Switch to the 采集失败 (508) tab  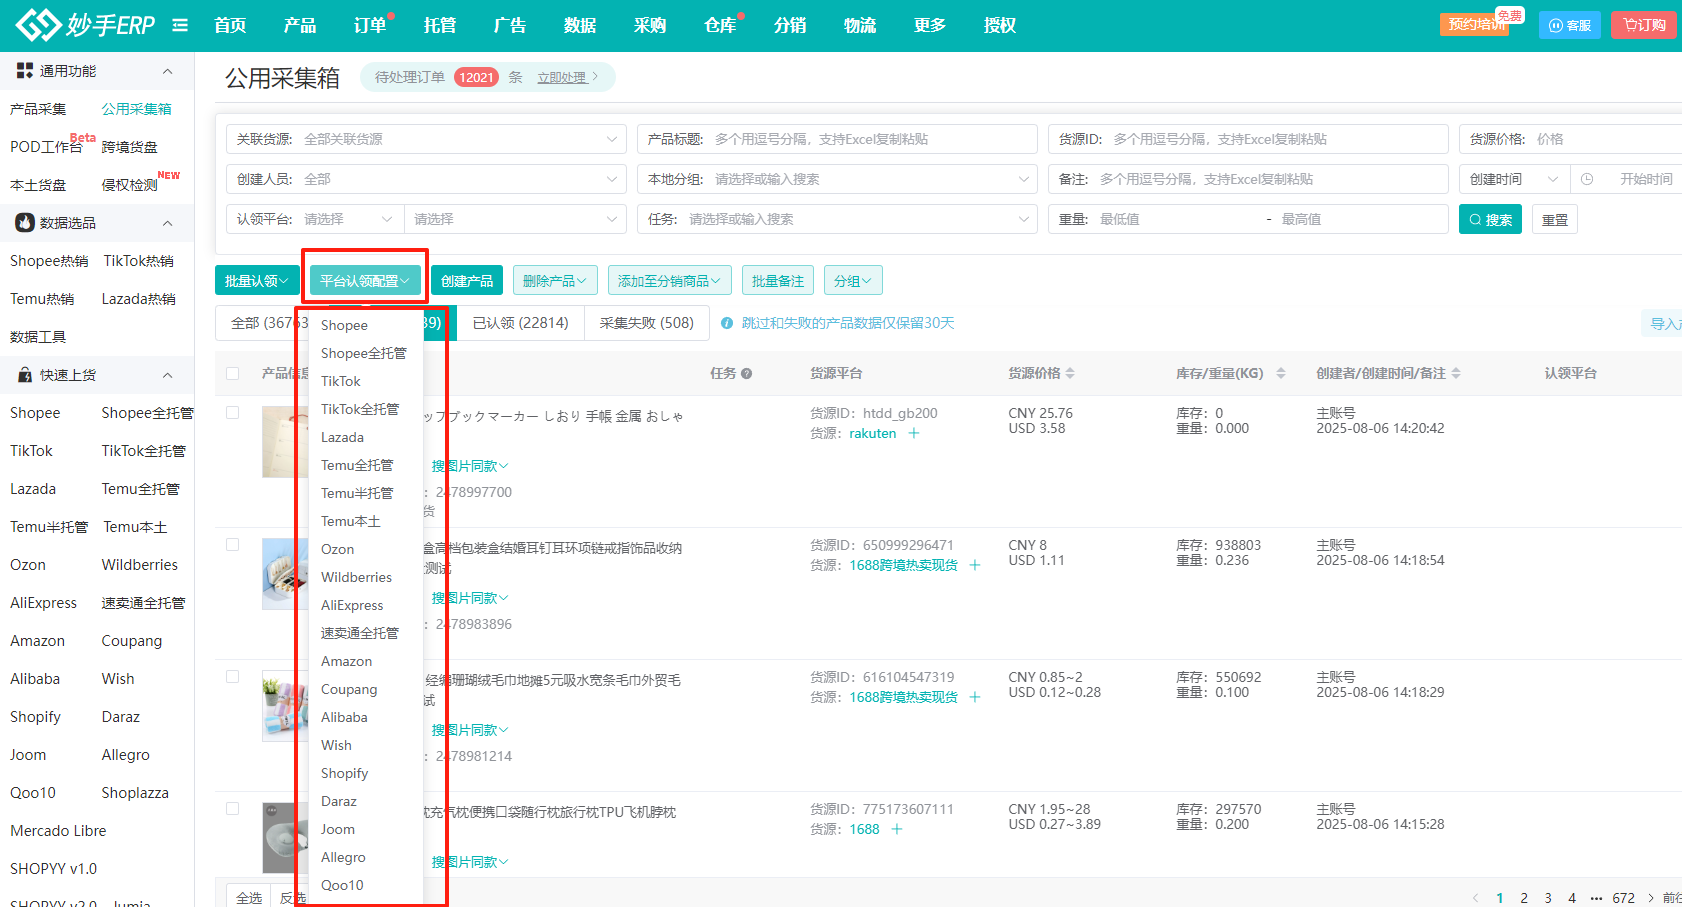click(646, 323)
